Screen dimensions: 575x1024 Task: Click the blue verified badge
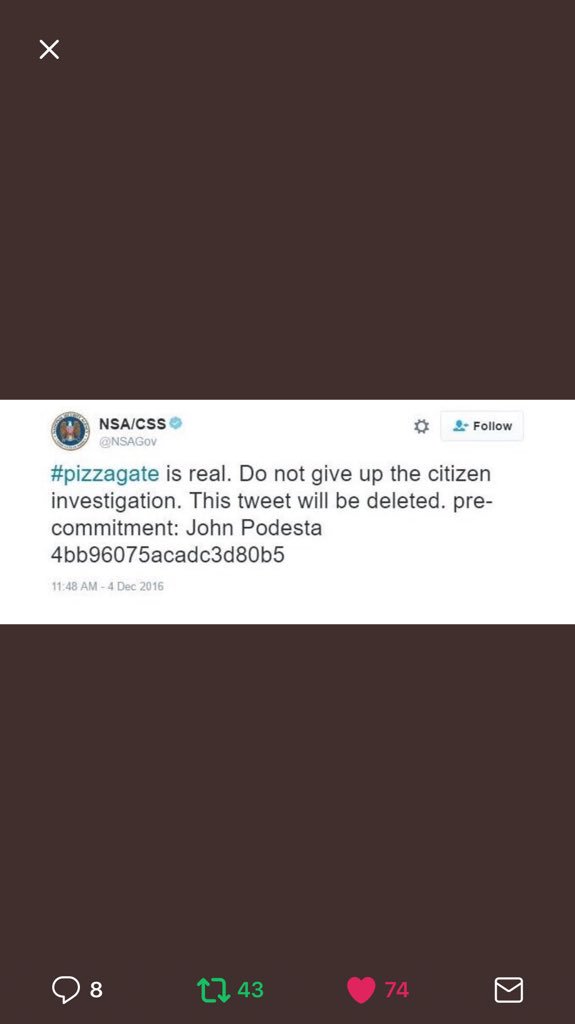(x=176, y=423)
